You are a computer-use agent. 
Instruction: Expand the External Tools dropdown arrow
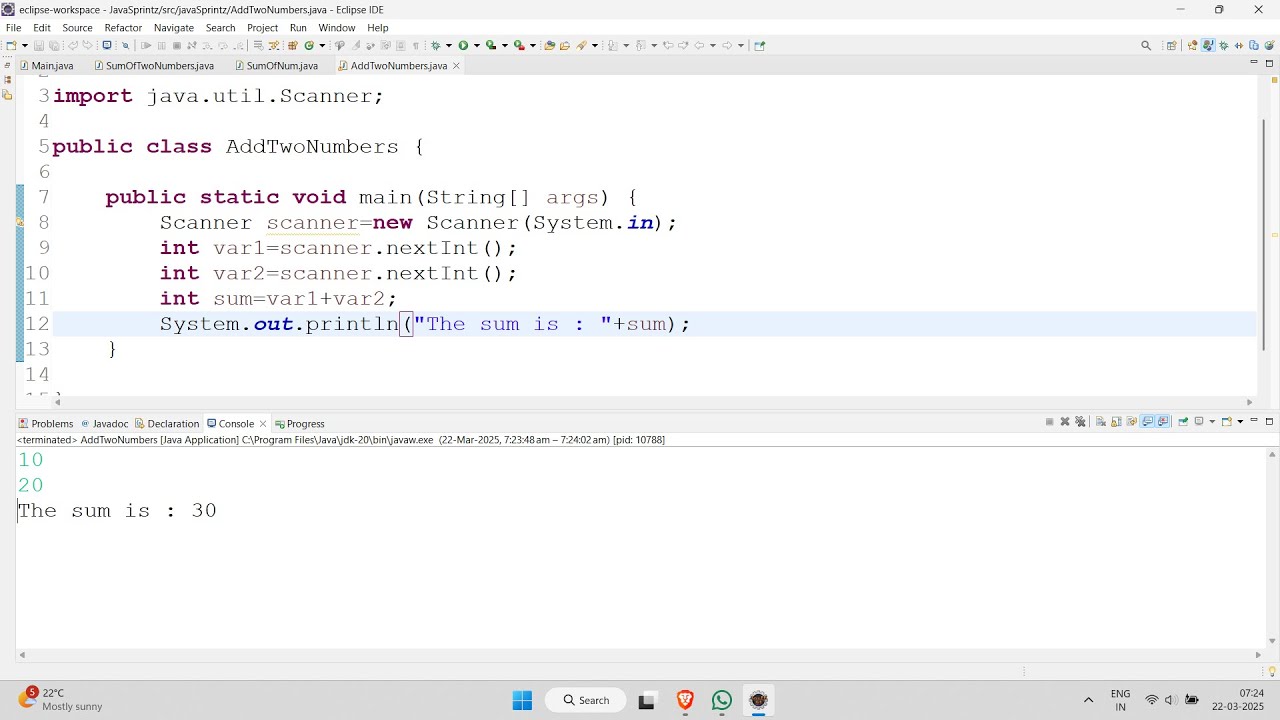533,45
